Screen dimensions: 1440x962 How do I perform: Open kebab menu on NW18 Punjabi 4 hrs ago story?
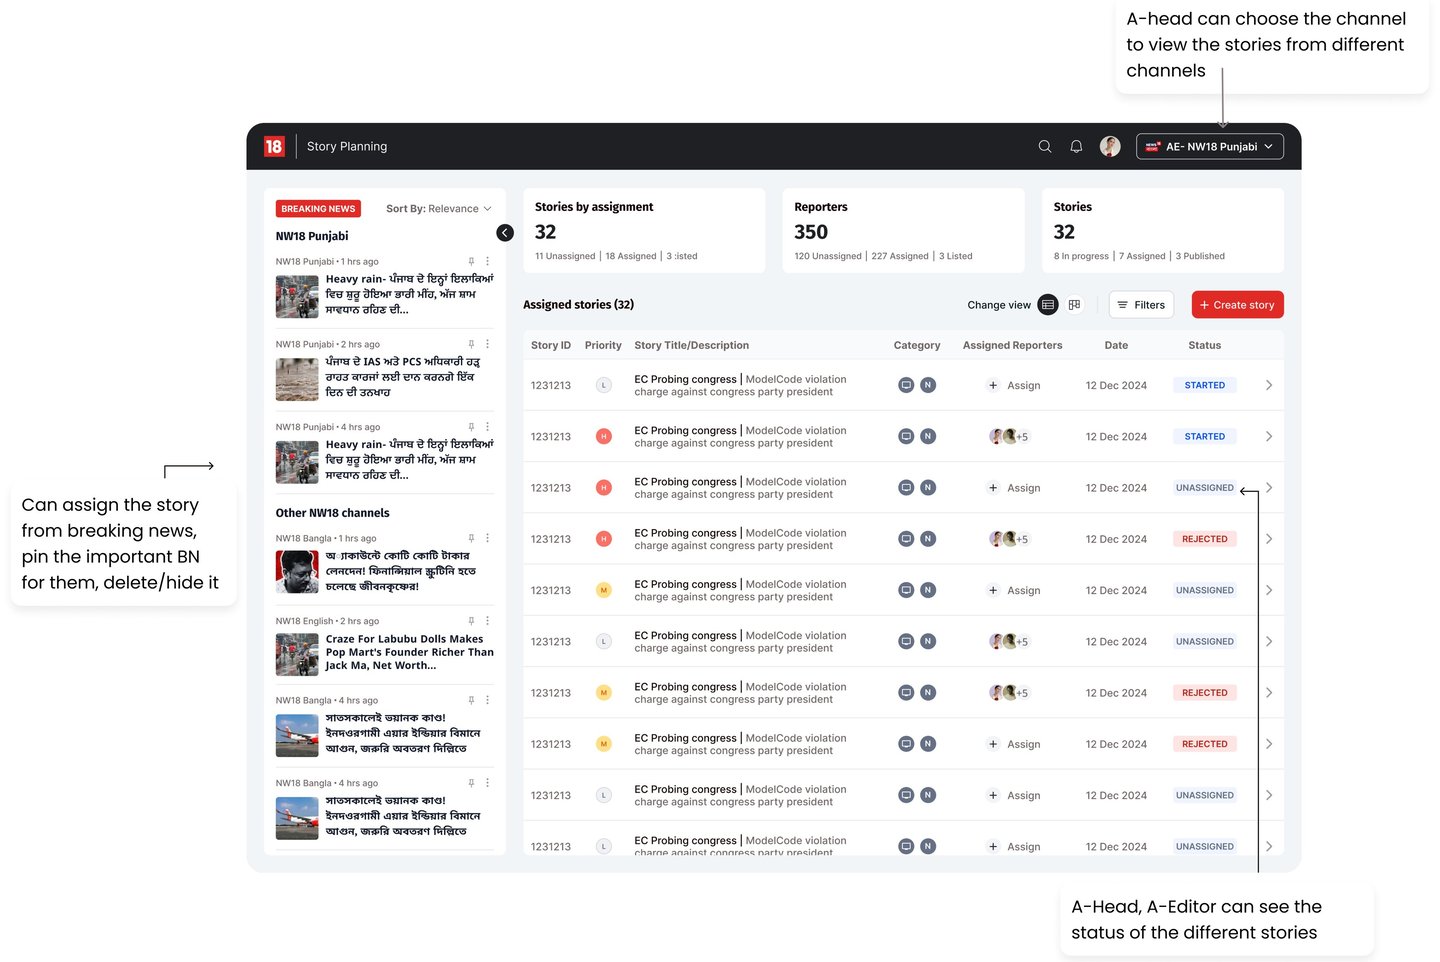pyautogui.click(x=488, y=427)
